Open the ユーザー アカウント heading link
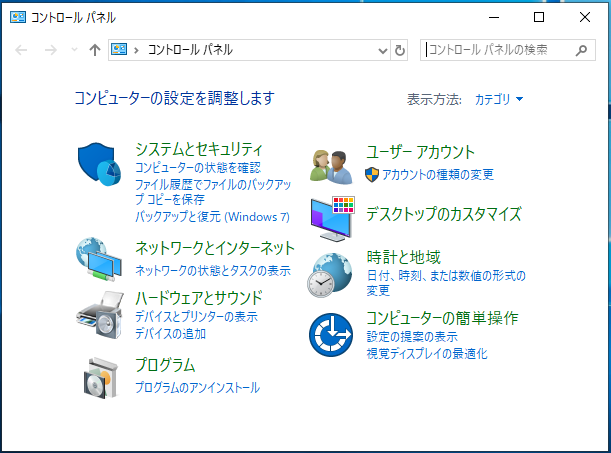Screen dimensions: 611x453 click(x=420, y=152)
